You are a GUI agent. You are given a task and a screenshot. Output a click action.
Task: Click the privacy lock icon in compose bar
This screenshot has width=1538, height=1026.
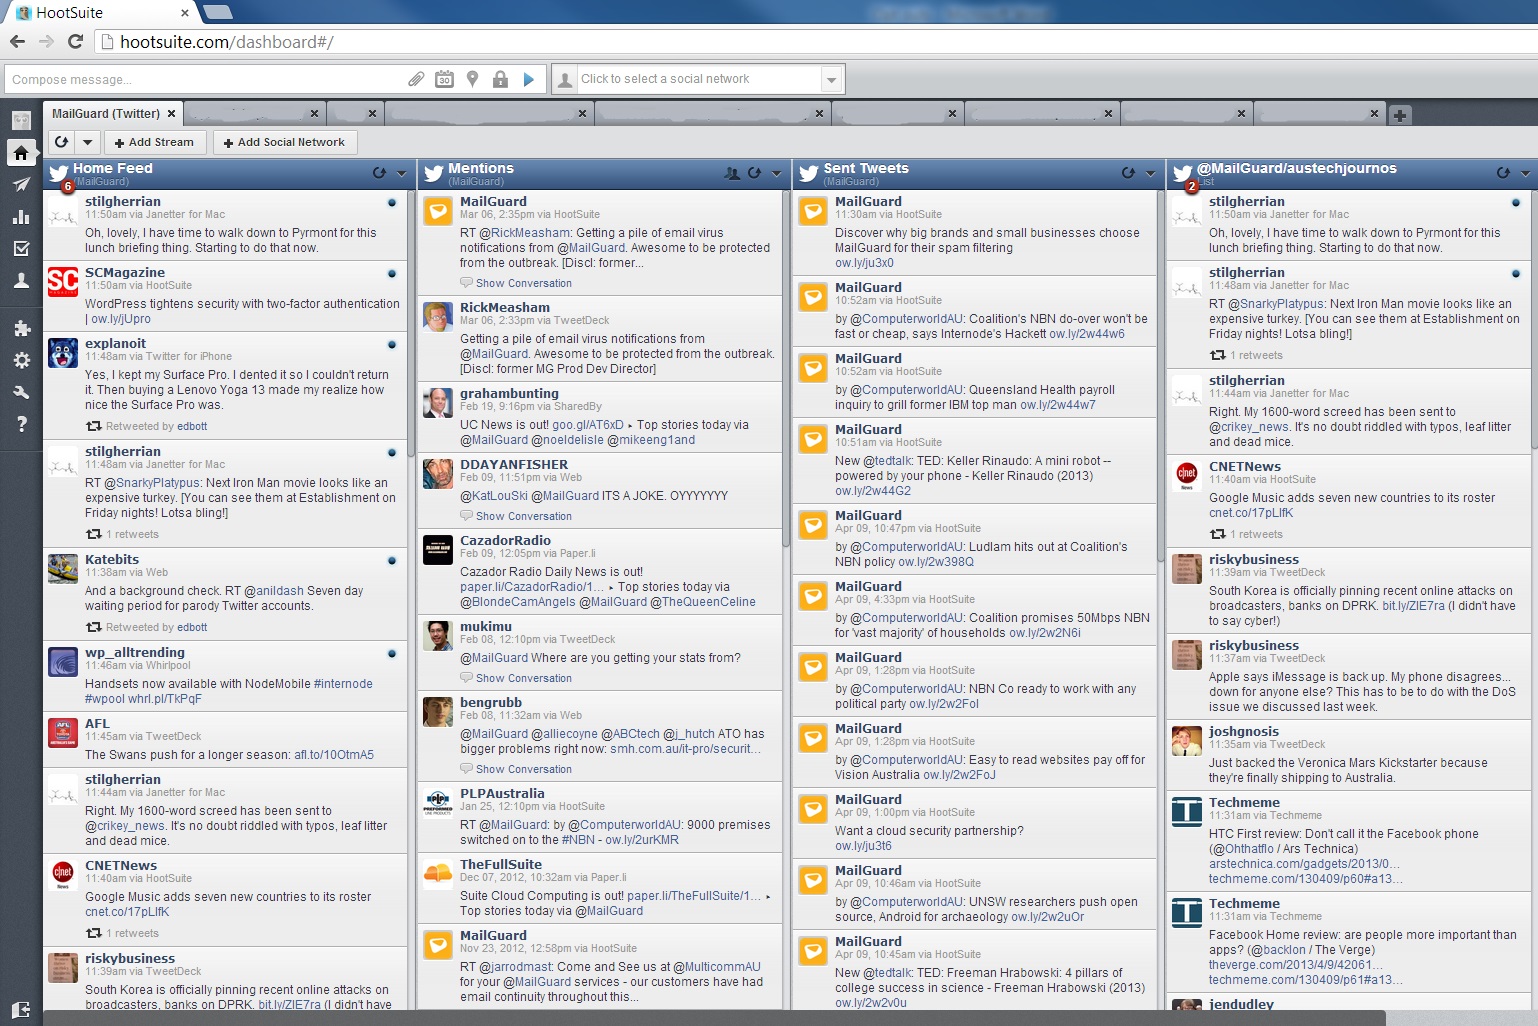500,79
